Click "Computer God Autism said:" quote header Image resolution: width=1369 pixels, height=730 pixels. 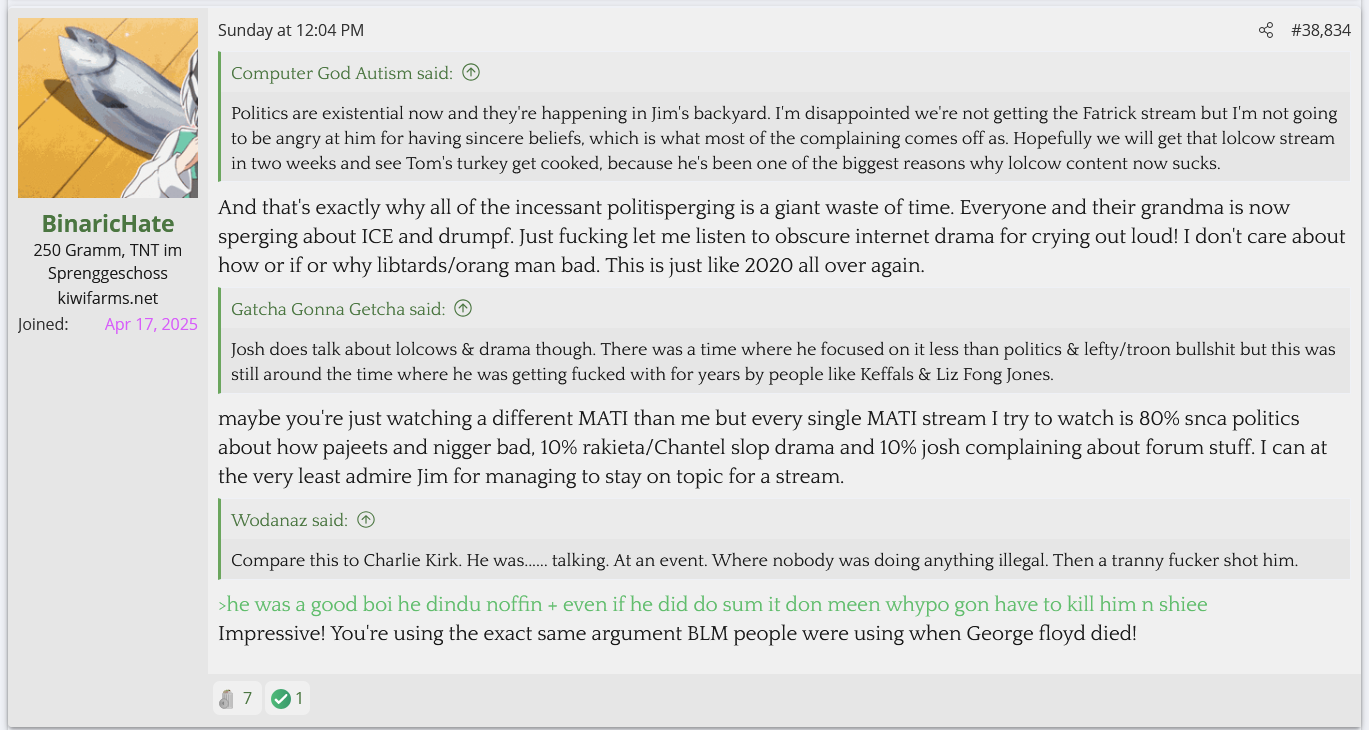[342, 73]
